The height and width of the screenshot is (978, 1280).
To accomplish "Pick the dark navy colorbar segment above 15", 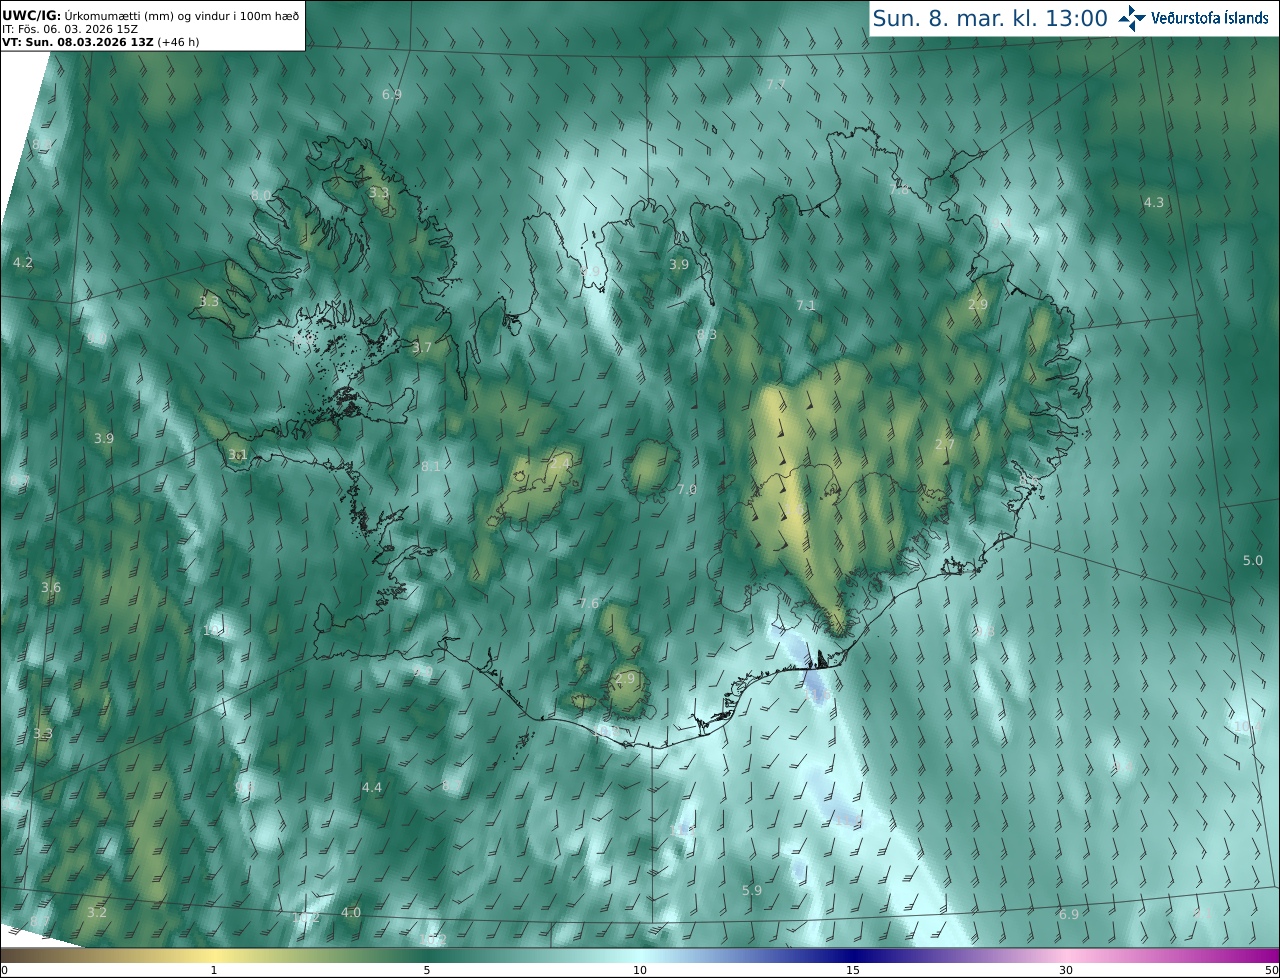I will click(853, 955).
